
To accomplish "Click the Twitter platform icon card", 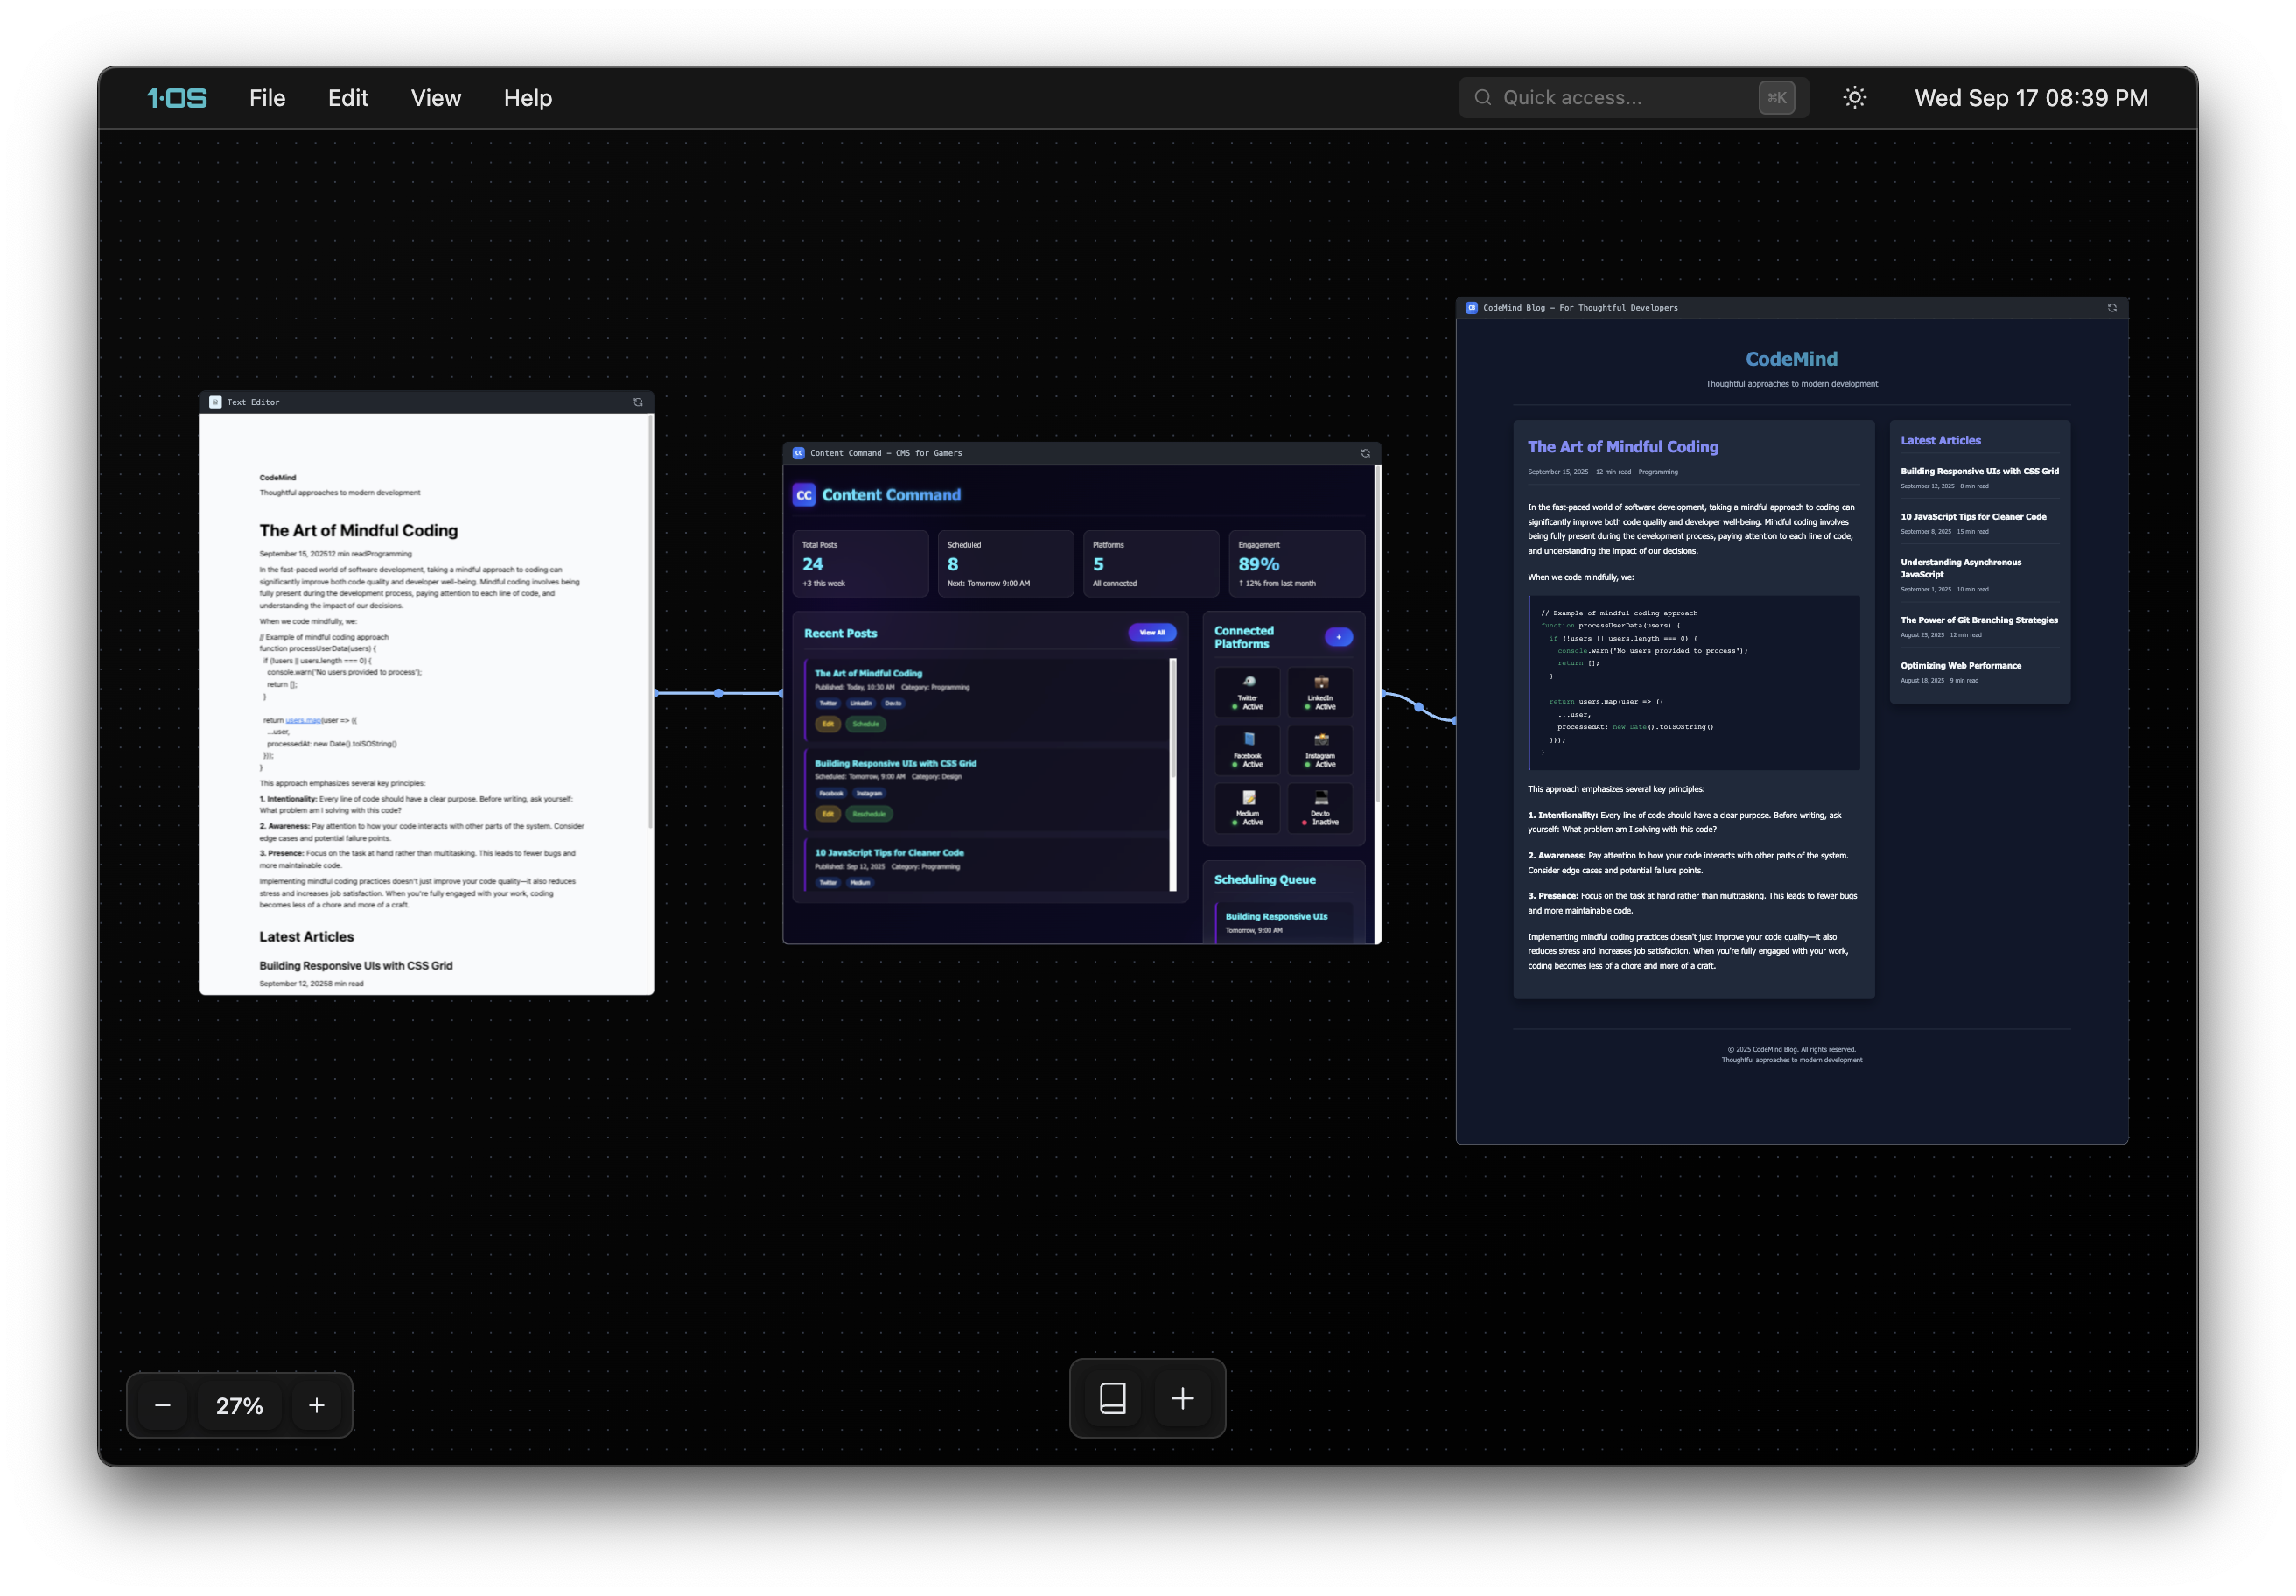I will click(x=1248, y=693).
